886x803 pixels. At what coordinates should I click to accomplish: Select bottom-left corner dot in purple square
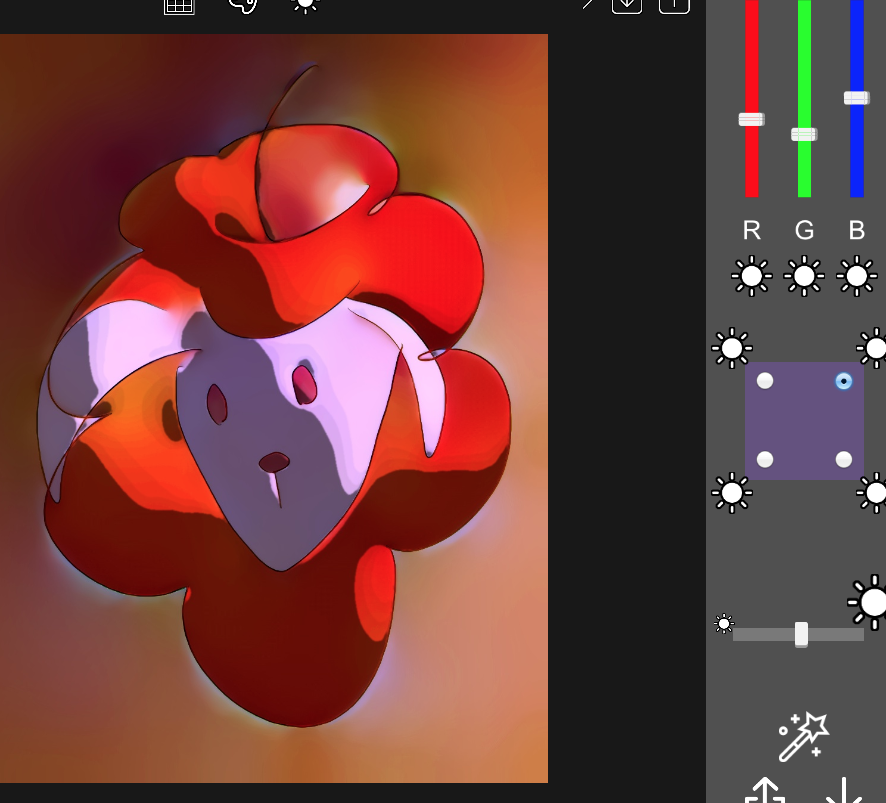click(765, 459)
